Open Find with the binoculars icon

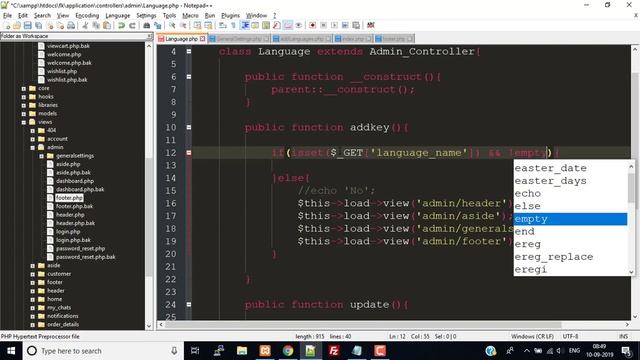pyautogui.click(x=147, y=25)
